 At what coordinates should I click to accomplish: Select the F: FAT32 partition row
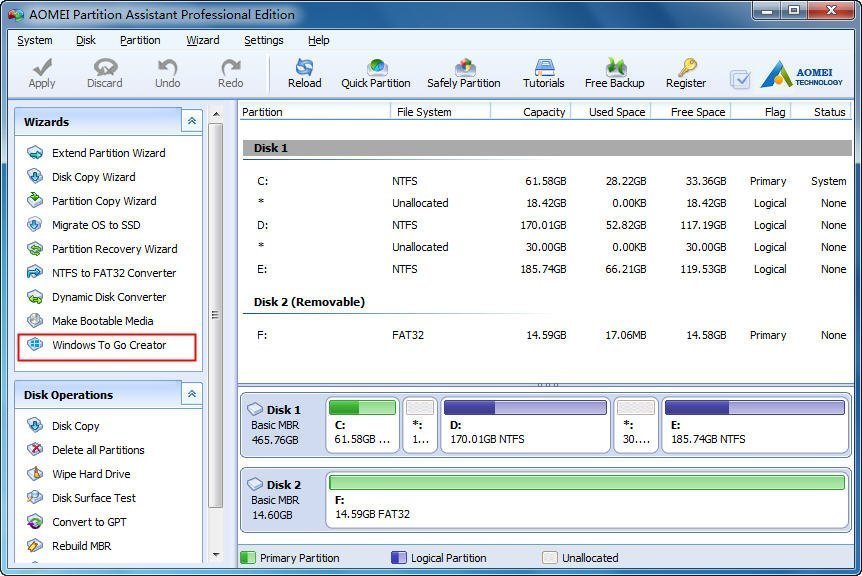[x=547, y=335]
